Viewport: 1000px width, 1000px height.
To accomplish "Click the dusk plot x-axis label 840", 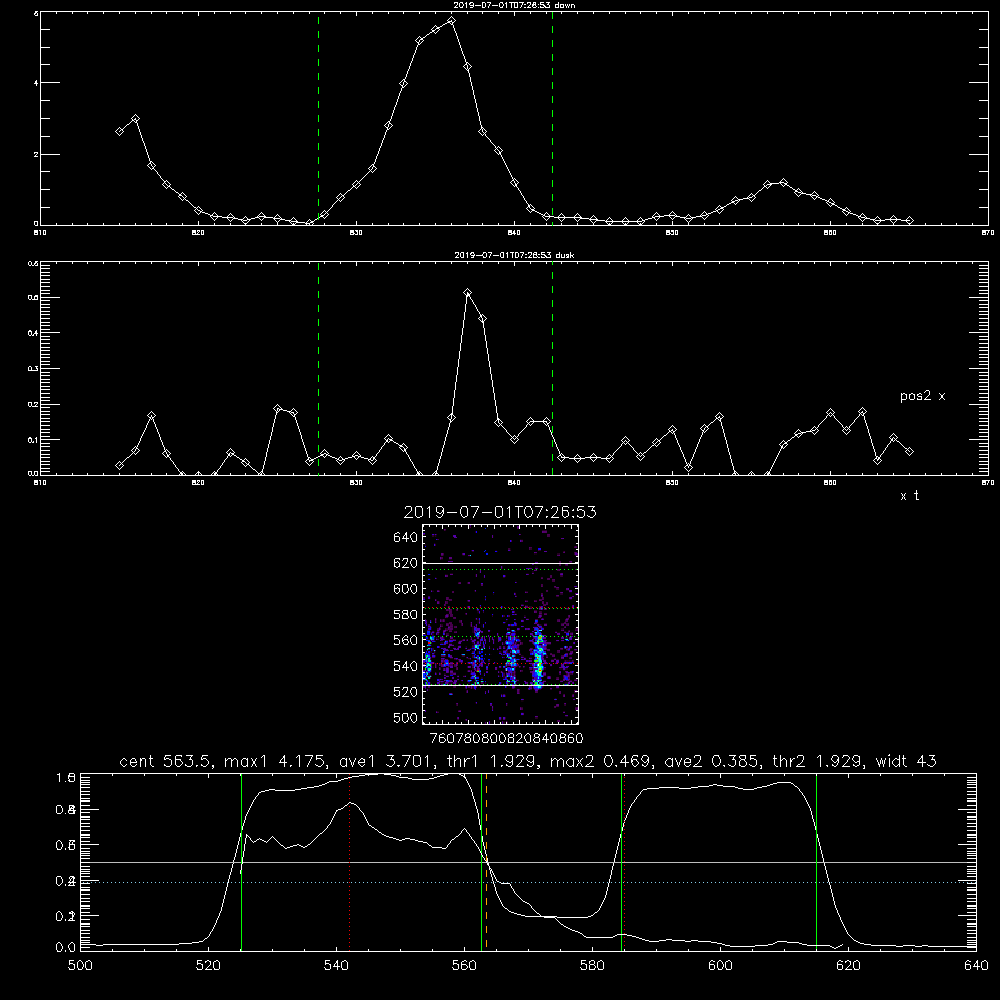I will [x=514, y=483].
